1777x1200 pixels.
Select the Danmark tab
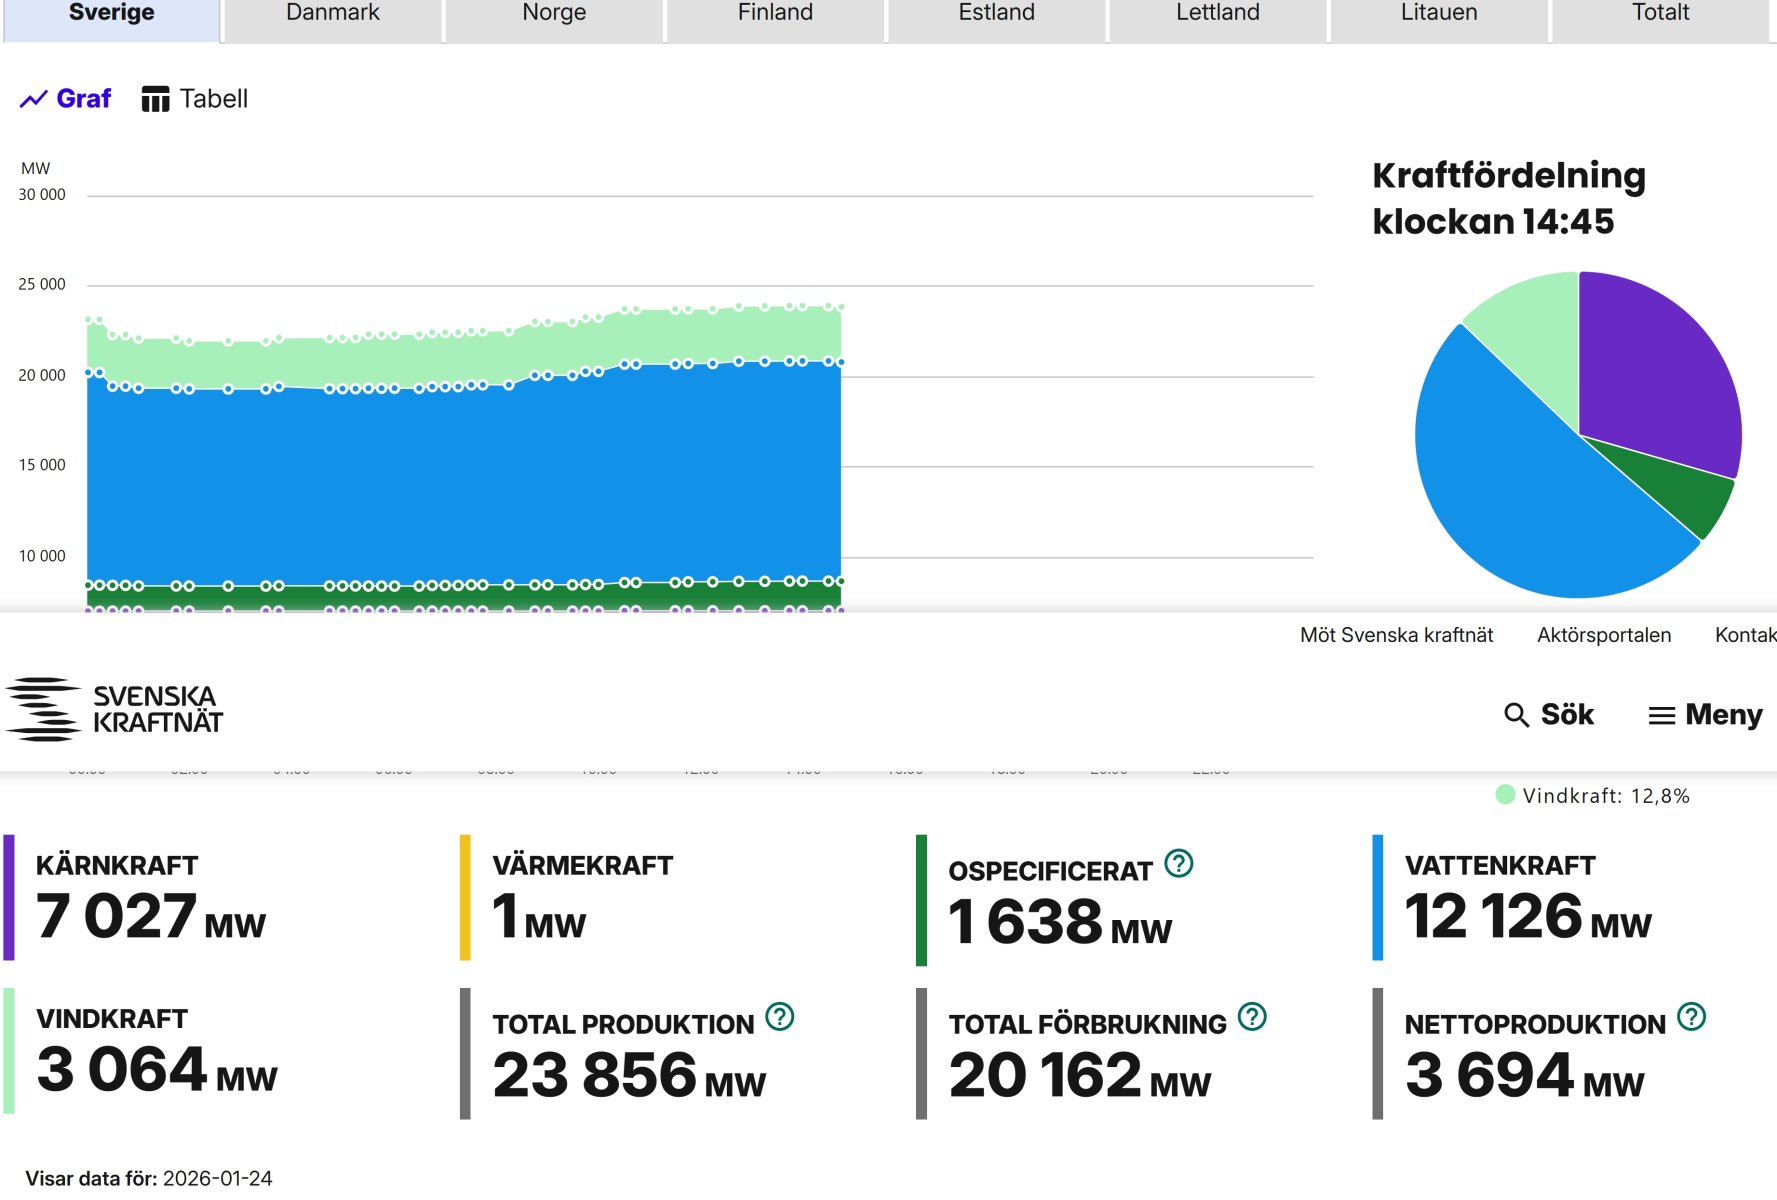point(332,14)
